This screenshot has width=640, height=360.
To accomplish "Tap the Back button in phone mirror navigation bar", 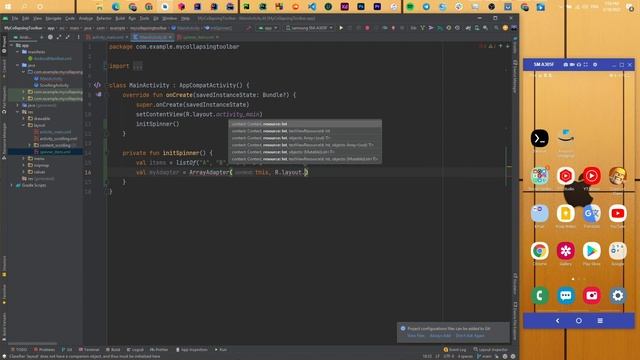I will point(558,321).
